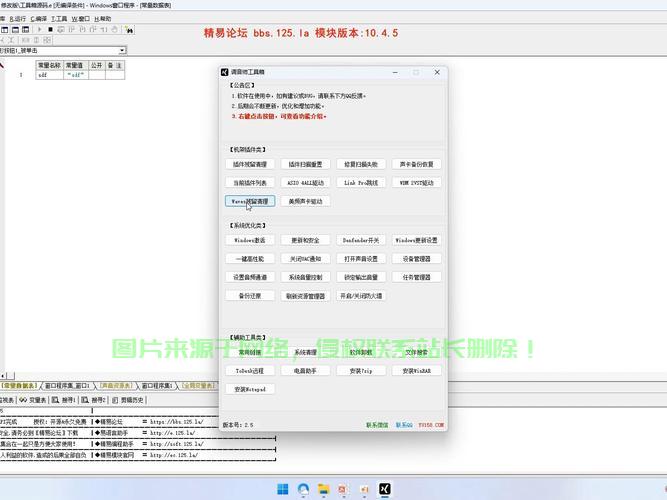Click the 公开 checkbox cell for sdf row
Viewport: 667px width, 500px height.
(97, 75)
